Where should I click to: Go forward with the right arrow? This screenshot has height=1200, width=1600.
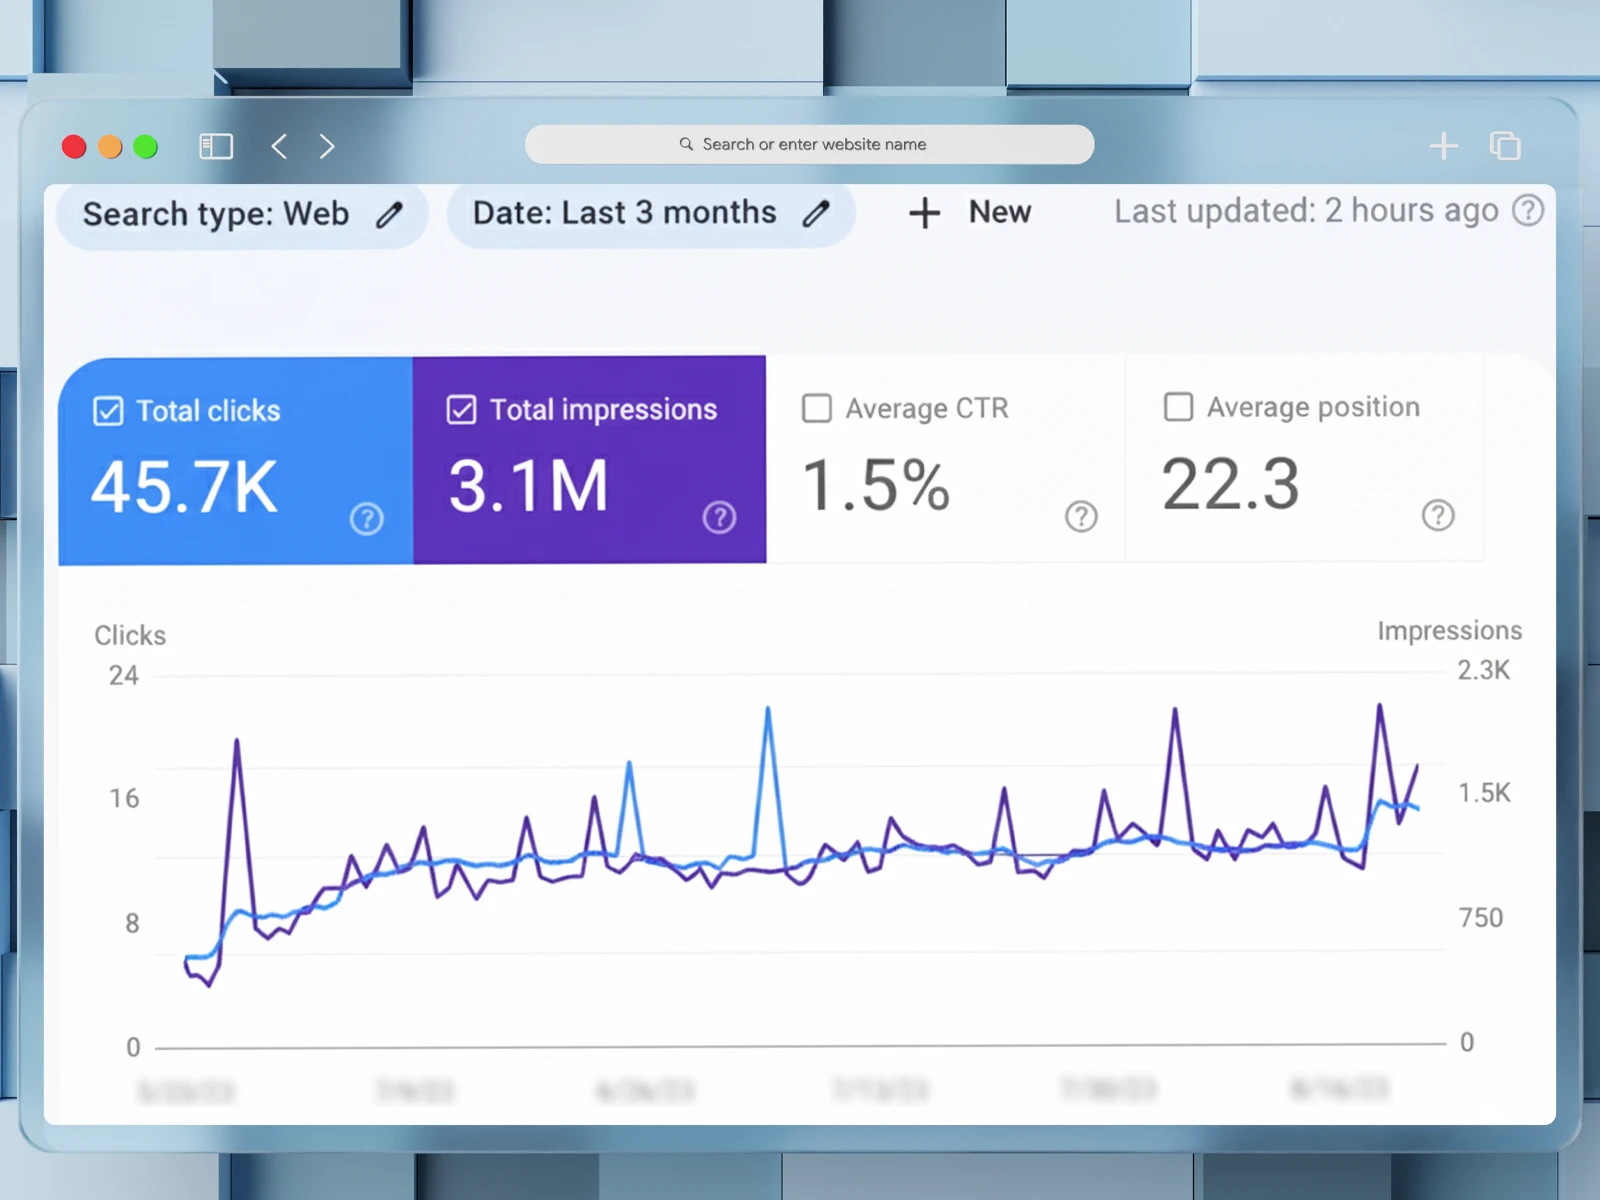pos(327,147)
